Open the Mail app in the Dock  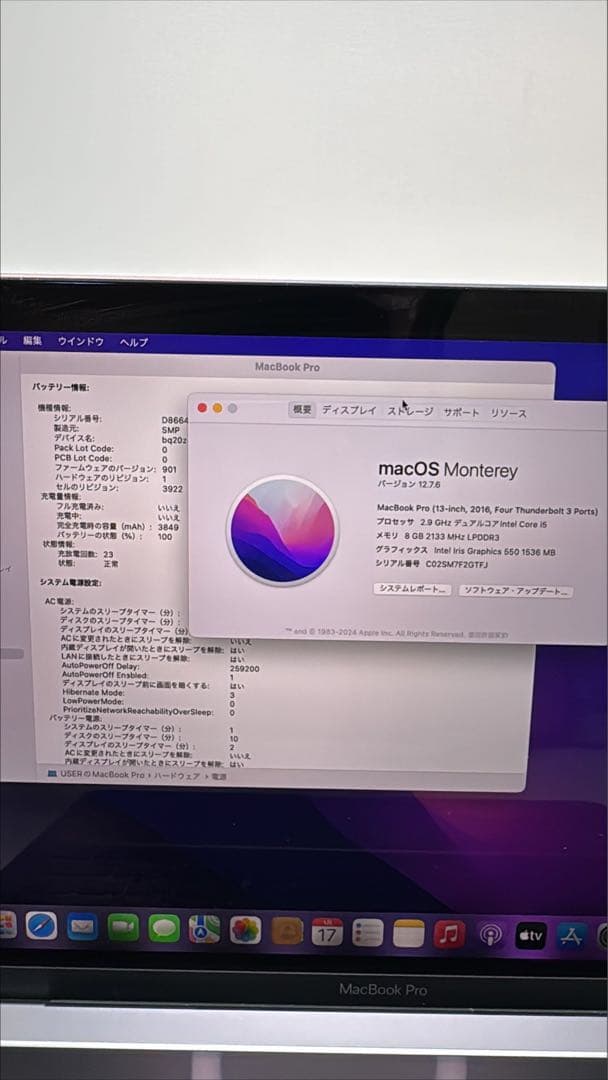[82, 927]
